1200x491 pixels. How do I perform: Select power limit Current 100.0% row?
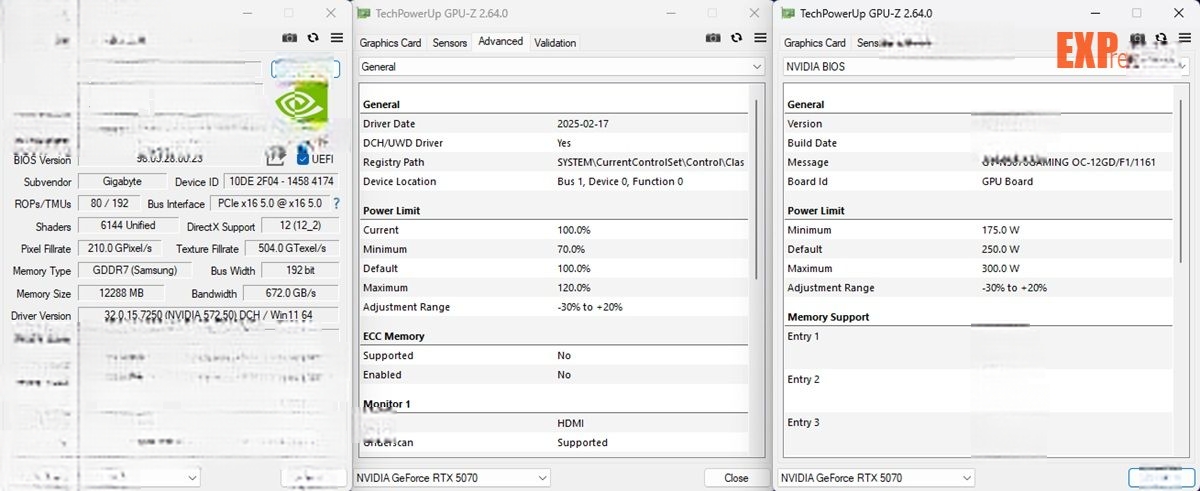(553, 230)
